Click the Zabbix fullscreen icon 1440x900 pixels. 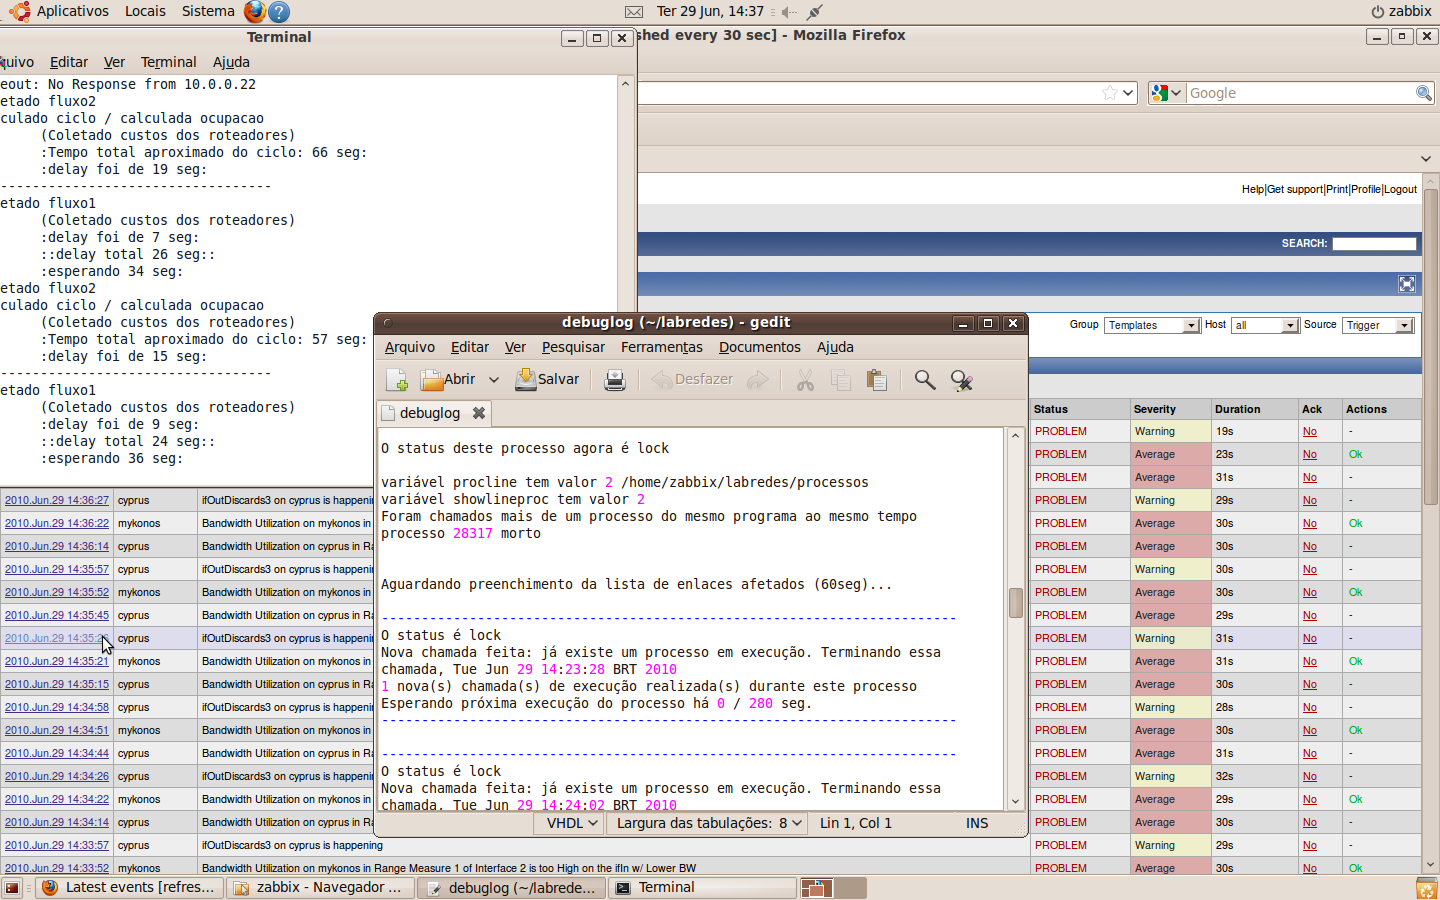click(1407, 284)
